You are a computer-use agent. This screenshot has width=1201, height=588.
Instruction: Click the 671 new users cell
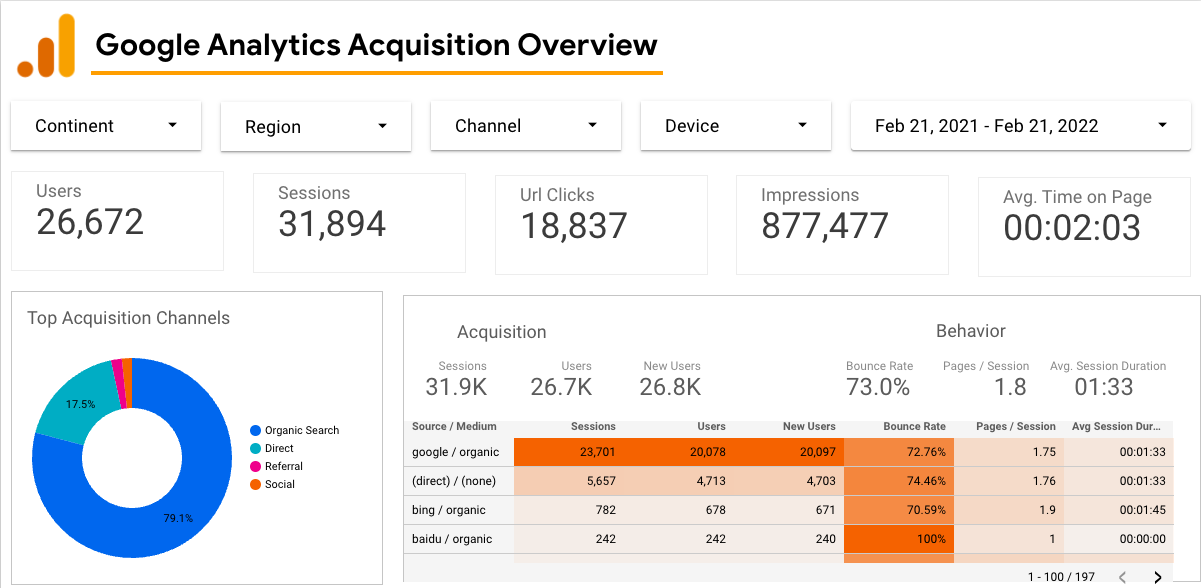point(789,510)
